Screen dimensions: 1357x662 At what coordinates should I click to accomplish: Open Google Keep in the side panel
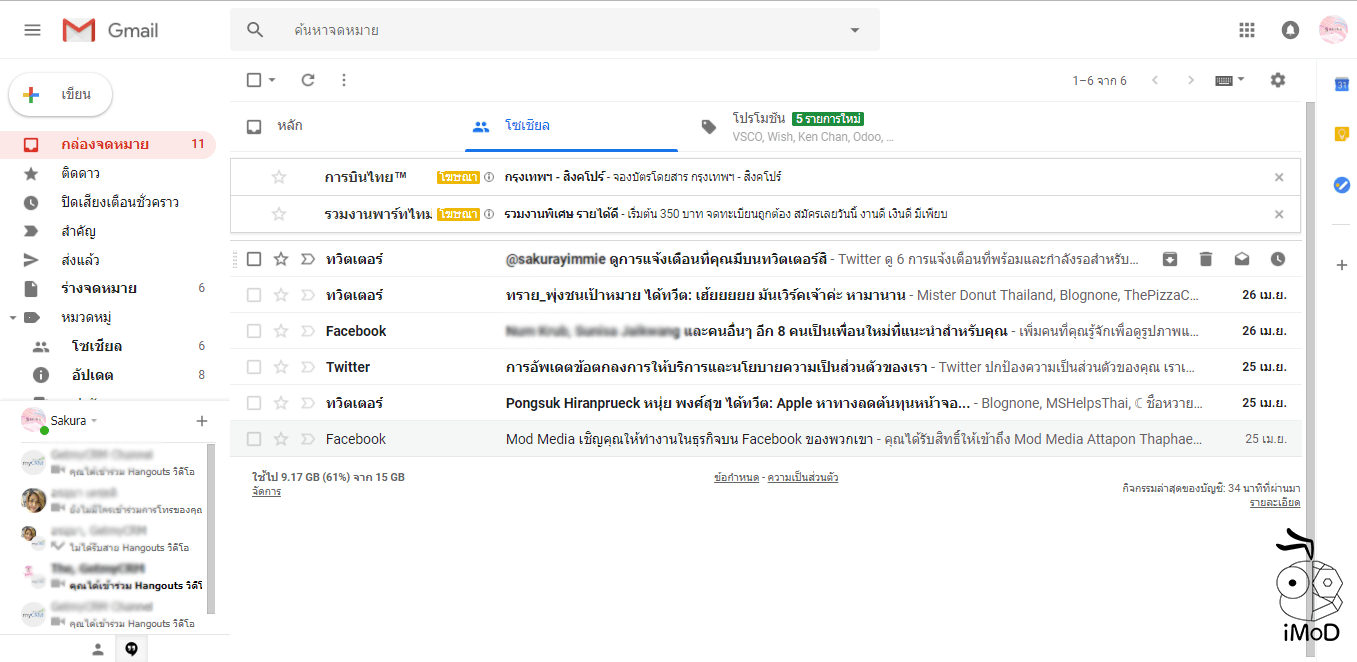(1341, 134)
